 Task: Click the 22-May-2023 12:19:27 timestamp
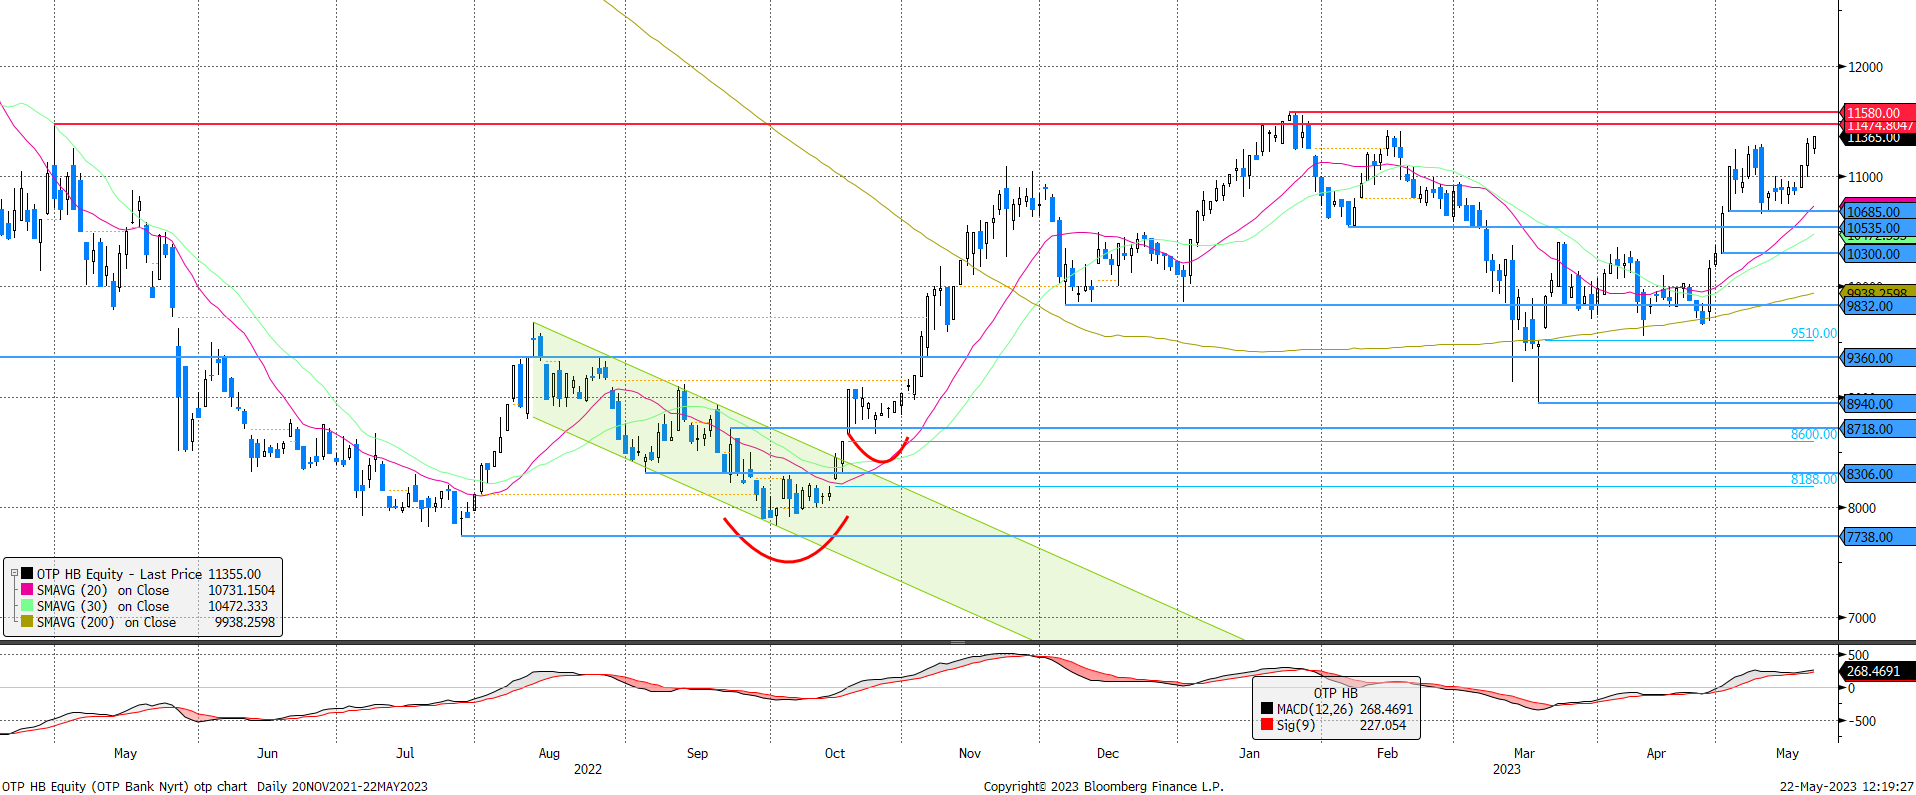point(1846,786)
